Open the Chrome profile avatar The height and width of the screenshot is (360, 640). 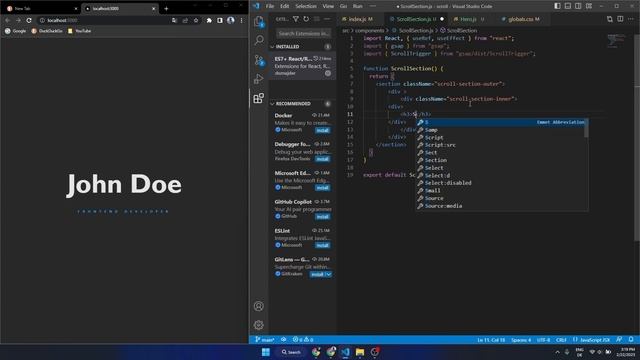tap(231, 20)
